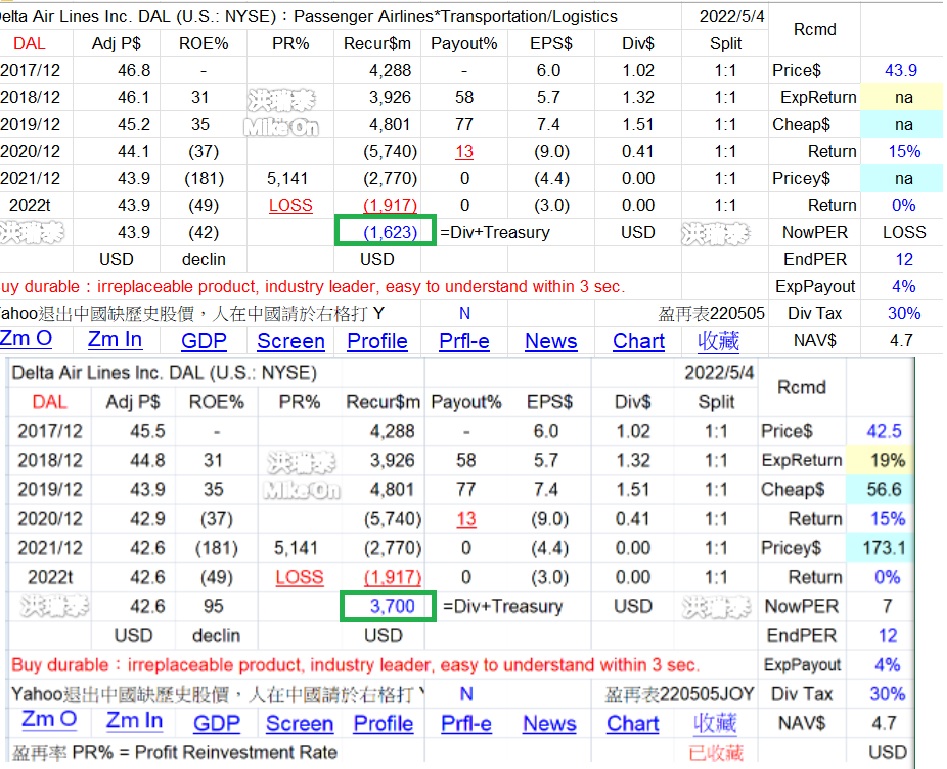The height and width of the screenshot is (769, 947).
Task: Select the EndPER value 12 in the upper table
Action: [904, 259]
